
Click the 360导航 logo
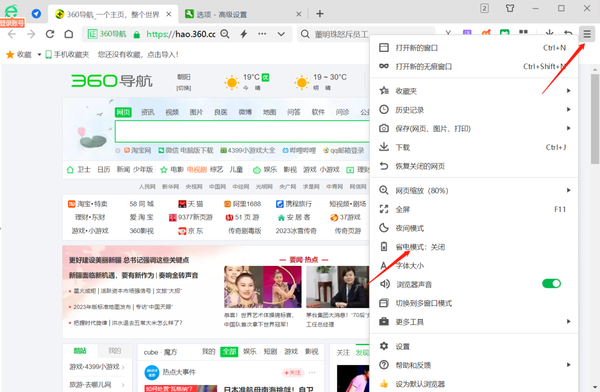[112, 81]
